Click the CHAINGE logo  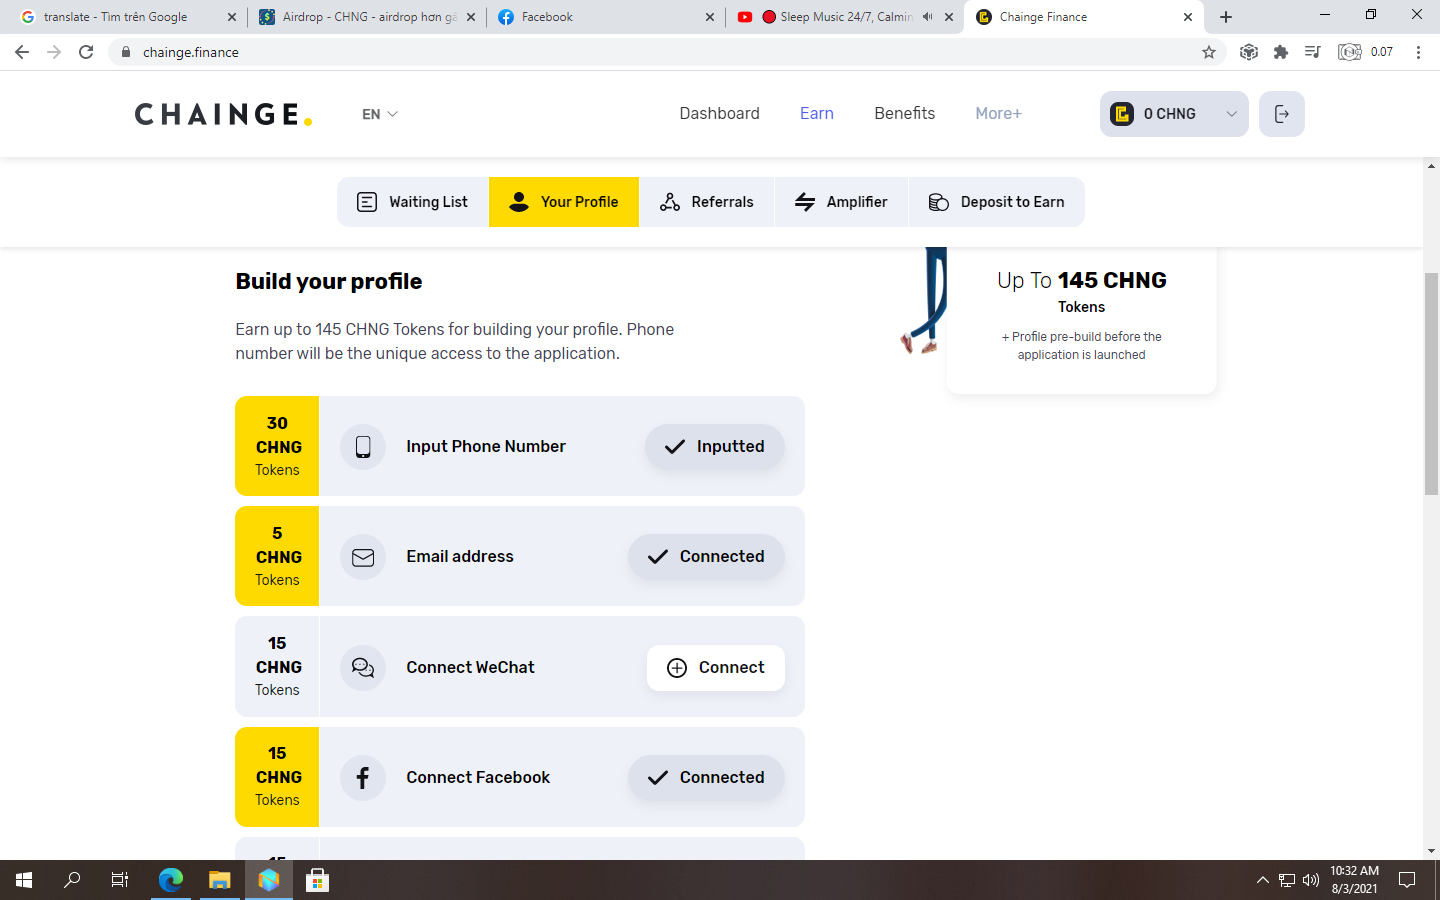pos(223,114)
